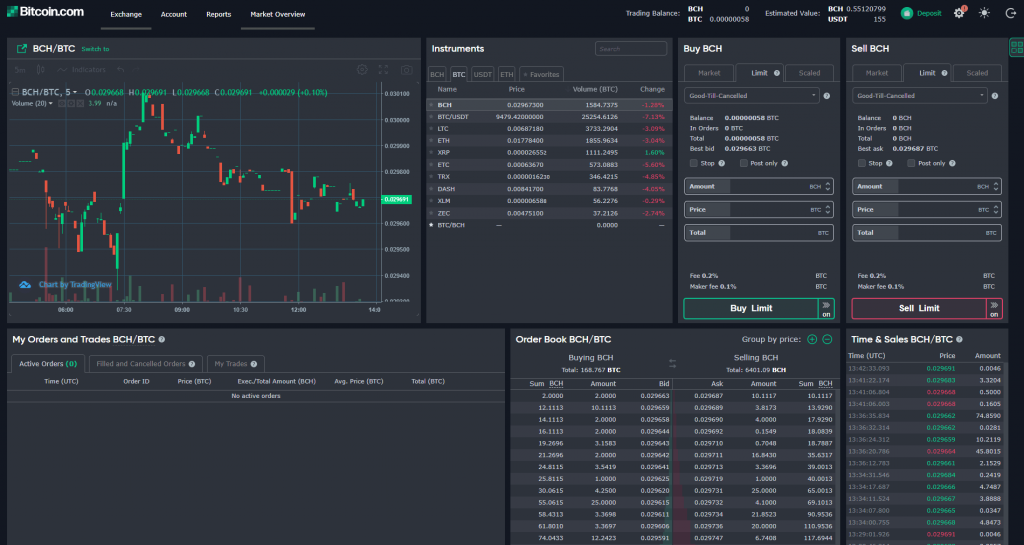Expand Volume (20) indicator dropdown
1024x545 pixels.
(51, 104)
